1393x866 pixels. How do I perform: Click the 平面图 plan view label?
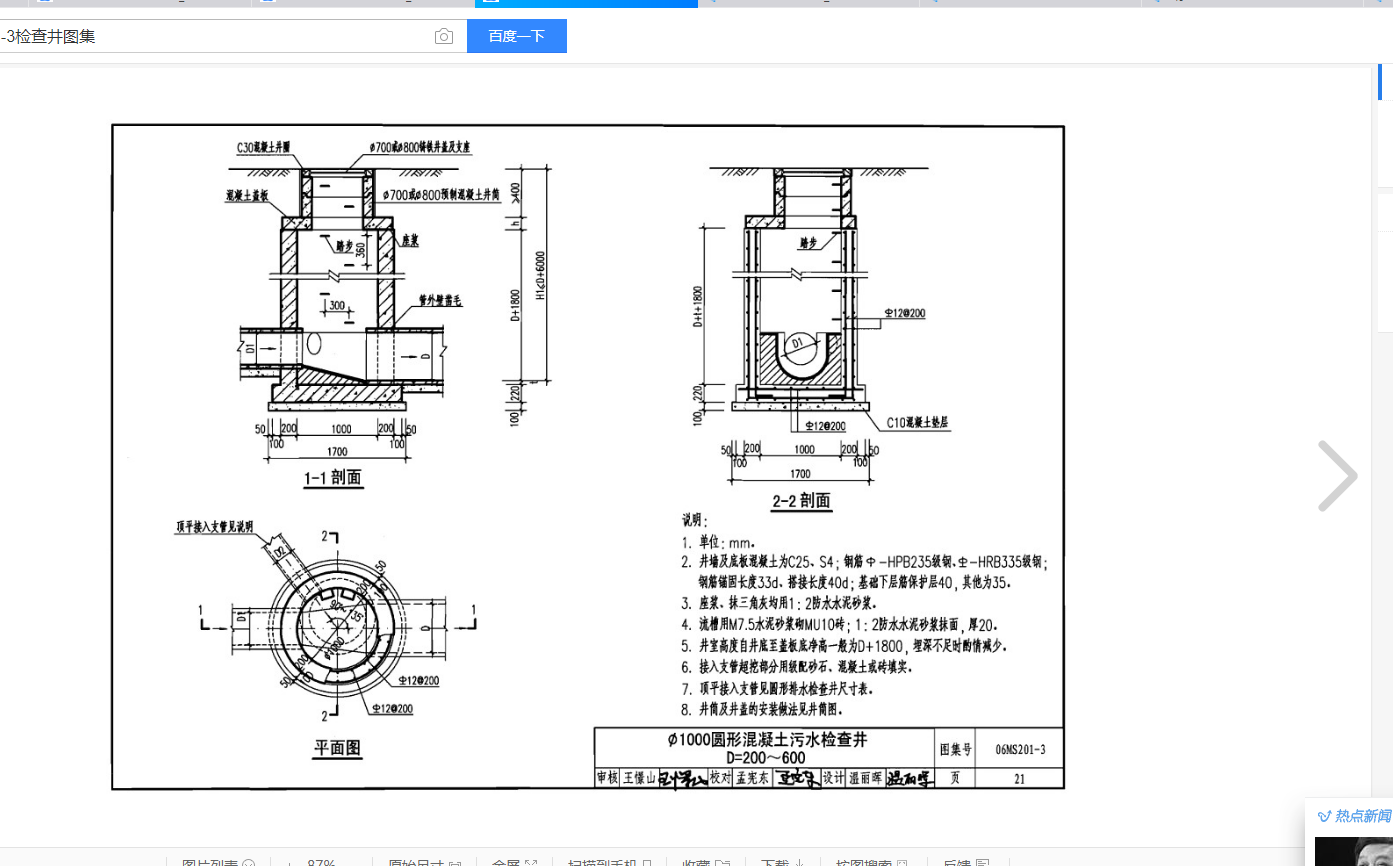337,747
